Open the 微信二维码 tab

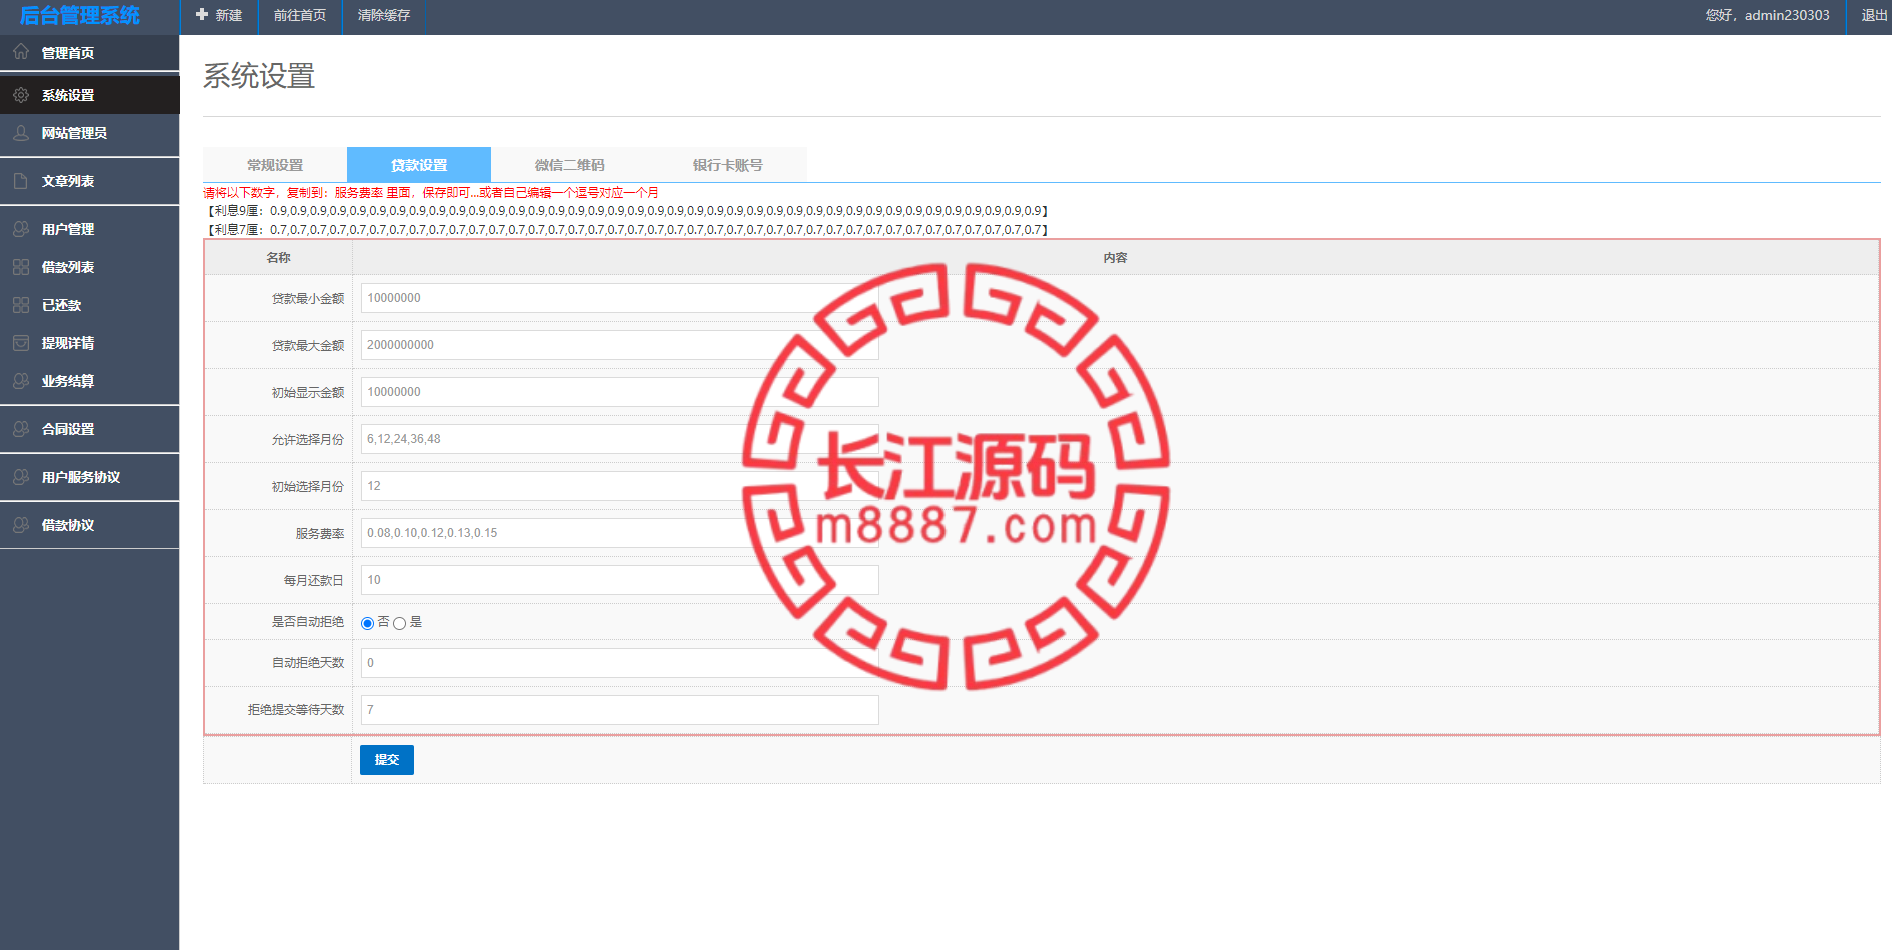(x=569, y=165)
